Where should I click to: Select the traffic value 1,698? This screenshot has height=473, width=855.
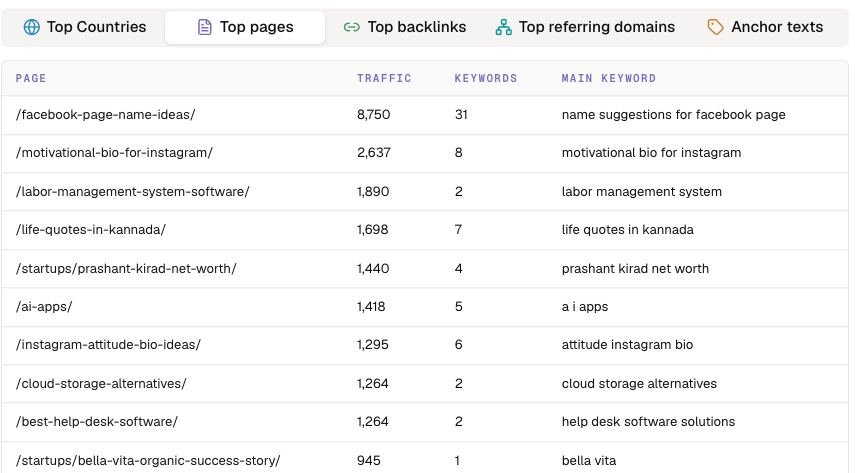(x=372, y=230)
